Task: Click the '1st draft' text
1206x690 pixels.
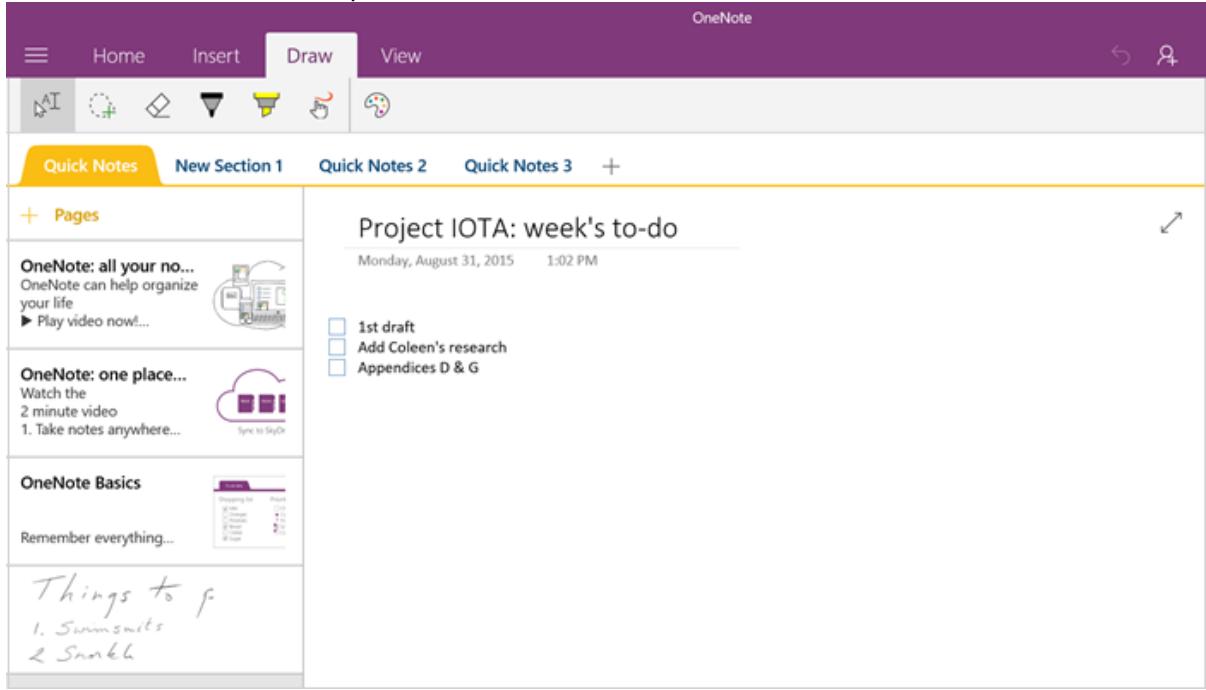Action: tap(386, 327)
